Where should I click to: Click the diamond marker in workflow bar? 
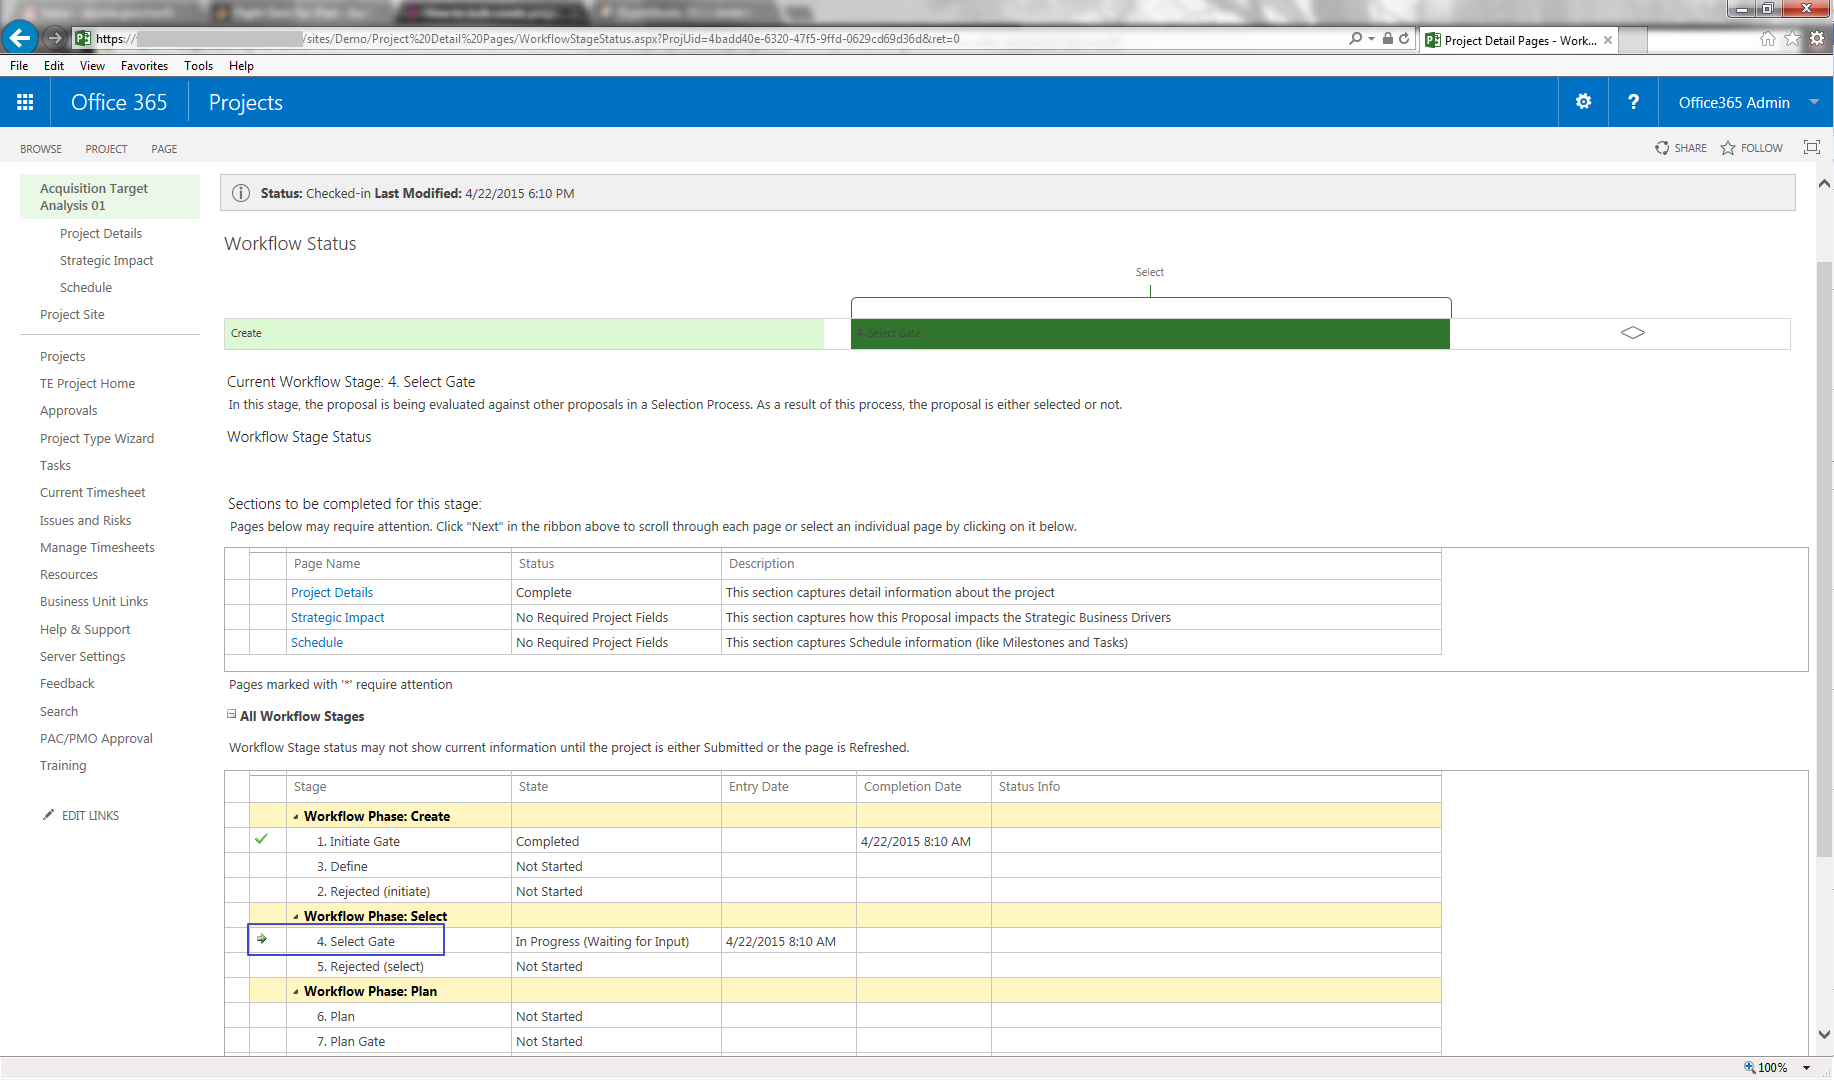tap(1633, 333)
